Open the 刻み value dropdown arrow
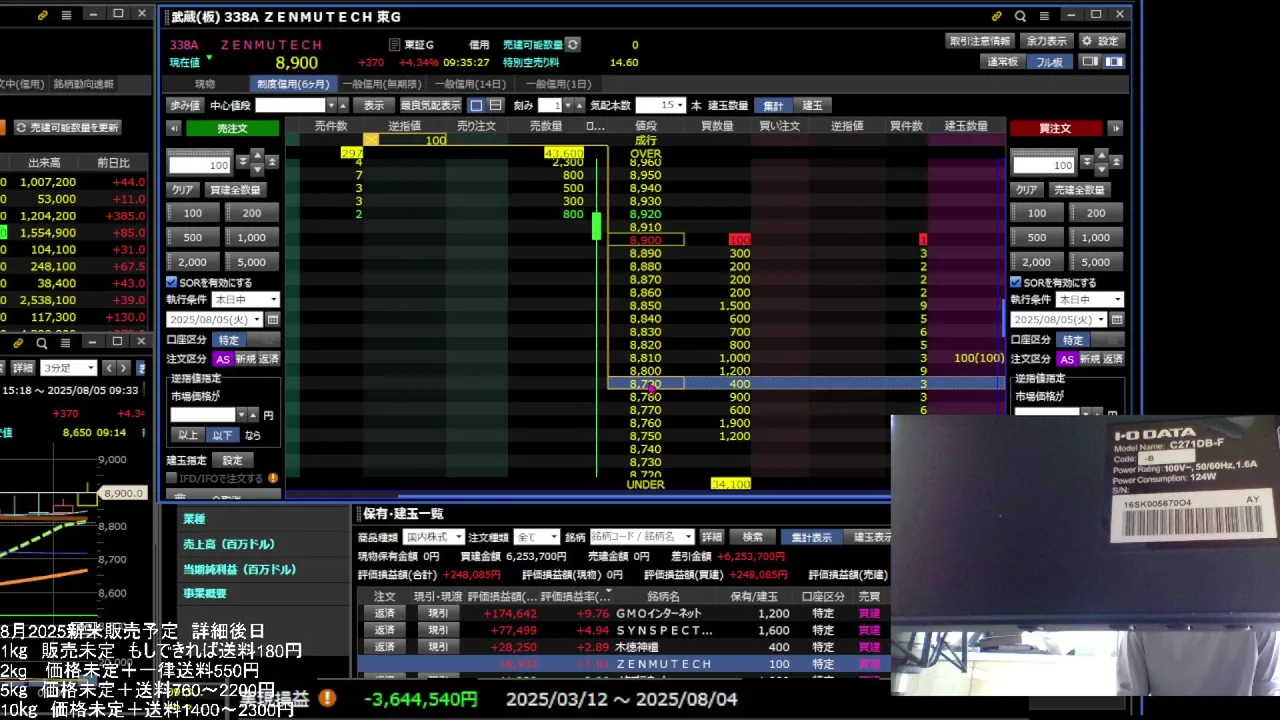 568,105
